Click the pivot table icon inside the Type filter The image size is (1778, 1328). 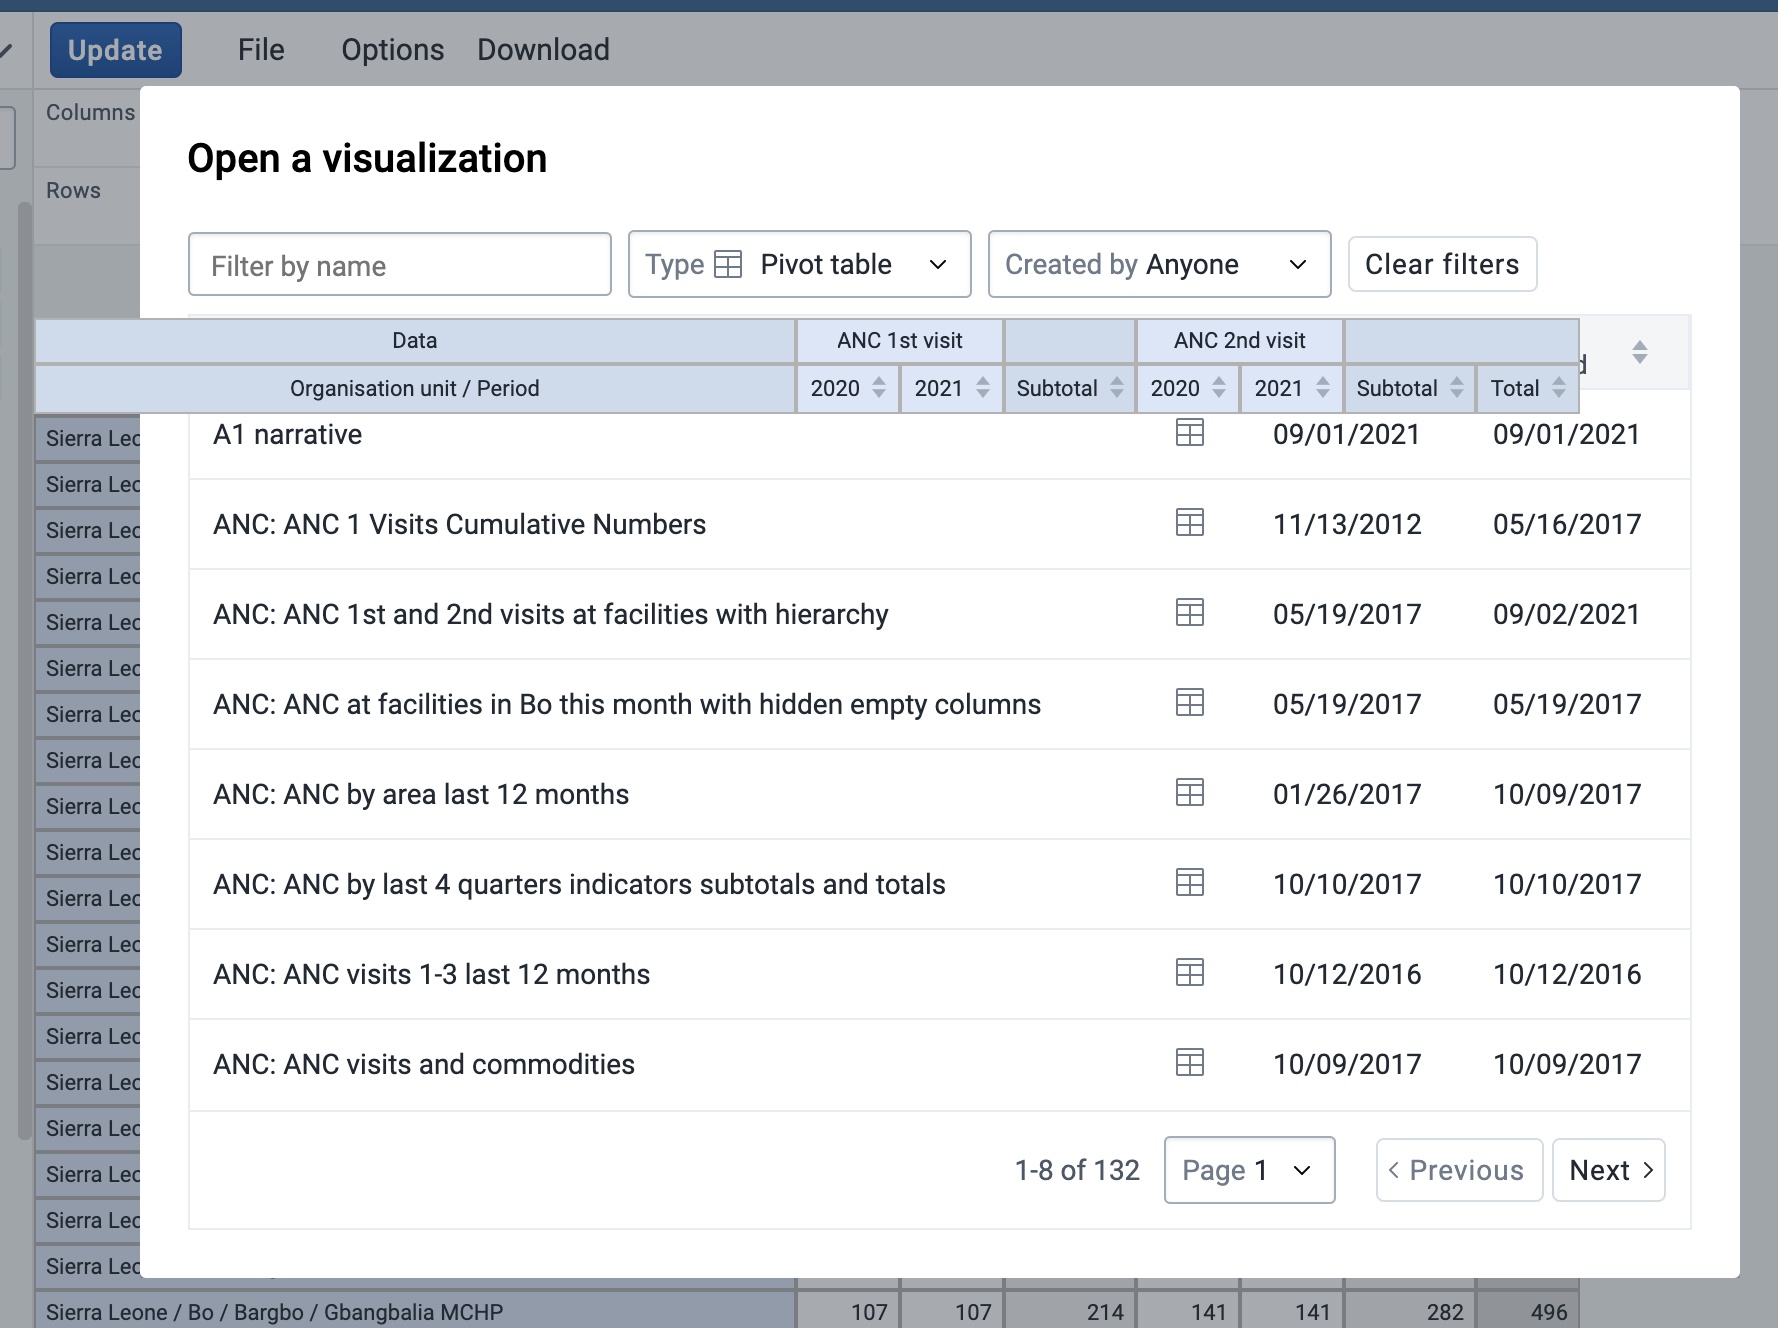click(x=727, y=264)
